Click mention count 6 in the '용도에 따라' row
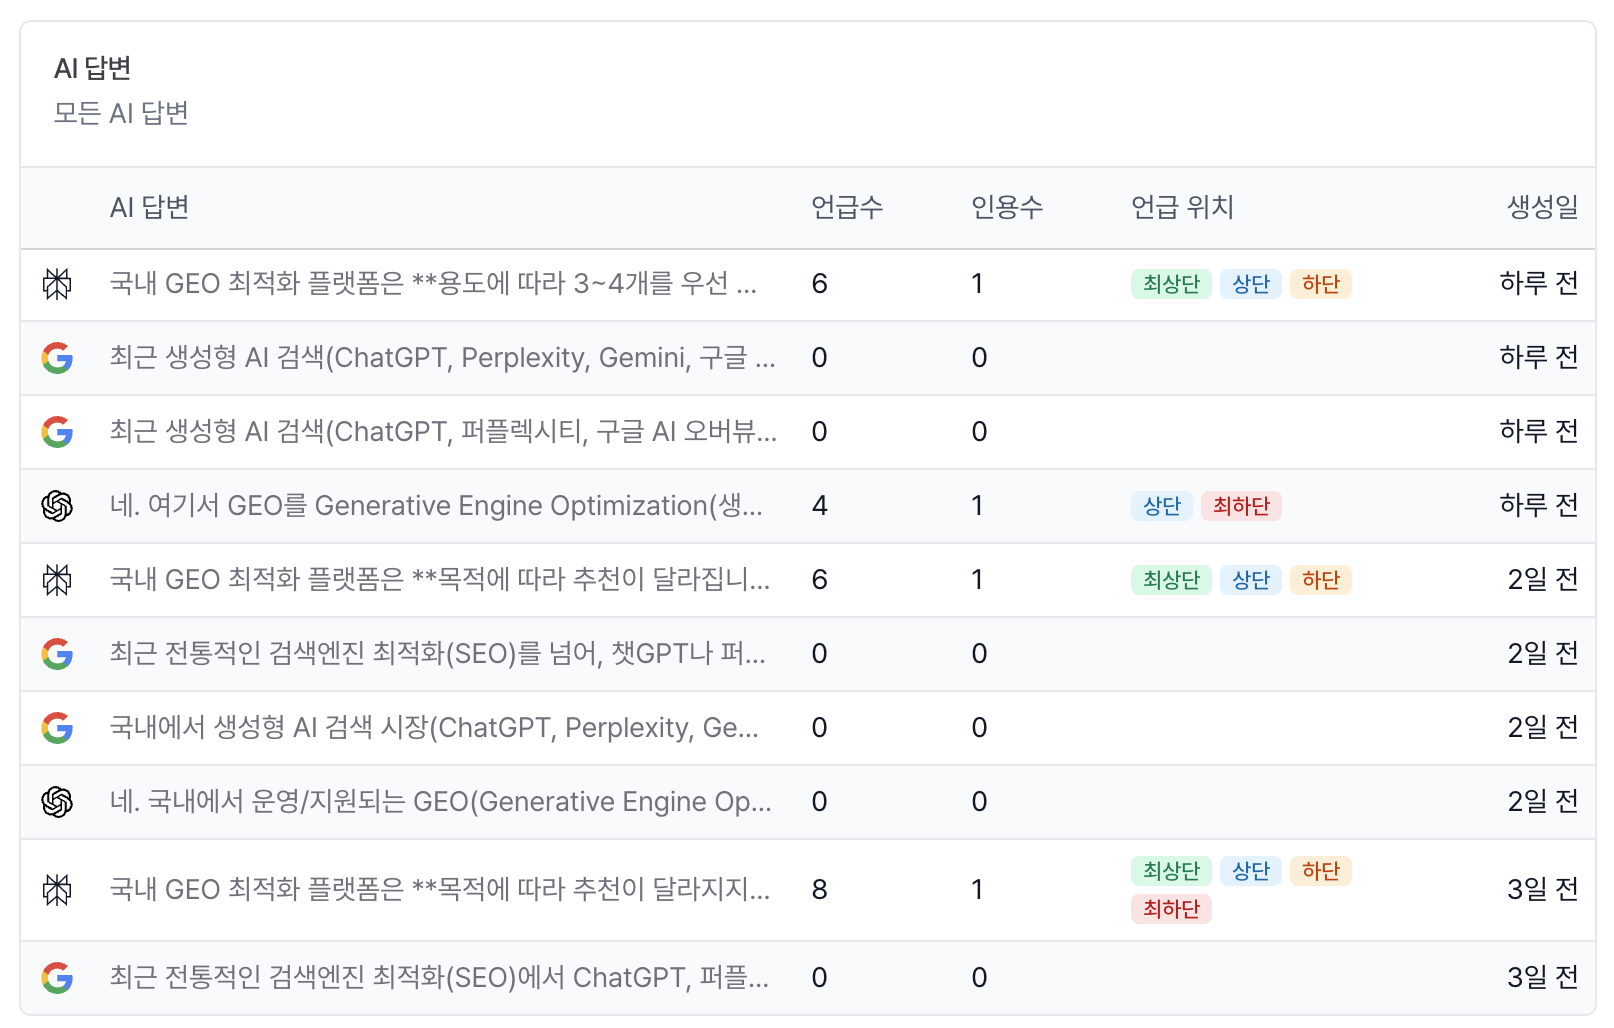 click(x=820, y=284)
